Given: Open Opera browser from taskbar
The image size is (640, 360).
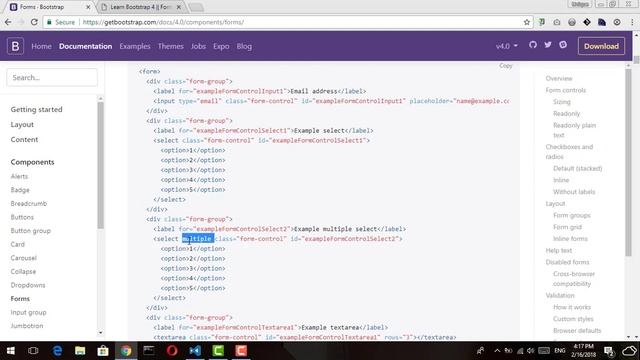Looking at the screenshot, I should 172,351.
